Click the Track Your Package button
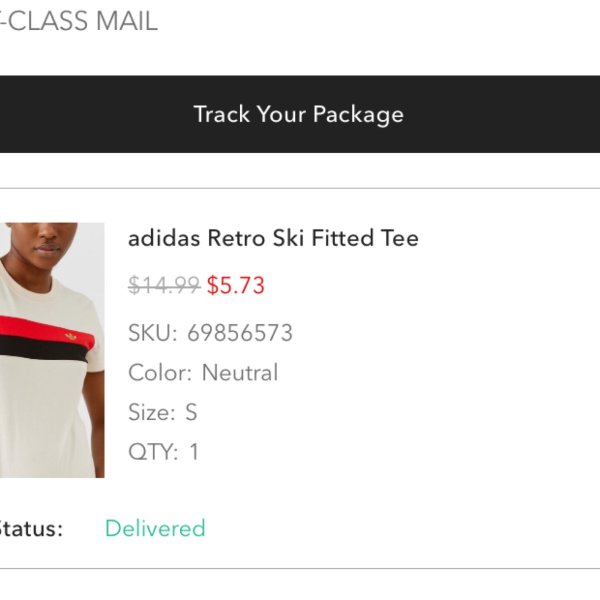The height and width of the screenshot is (600, 600). 300,114
